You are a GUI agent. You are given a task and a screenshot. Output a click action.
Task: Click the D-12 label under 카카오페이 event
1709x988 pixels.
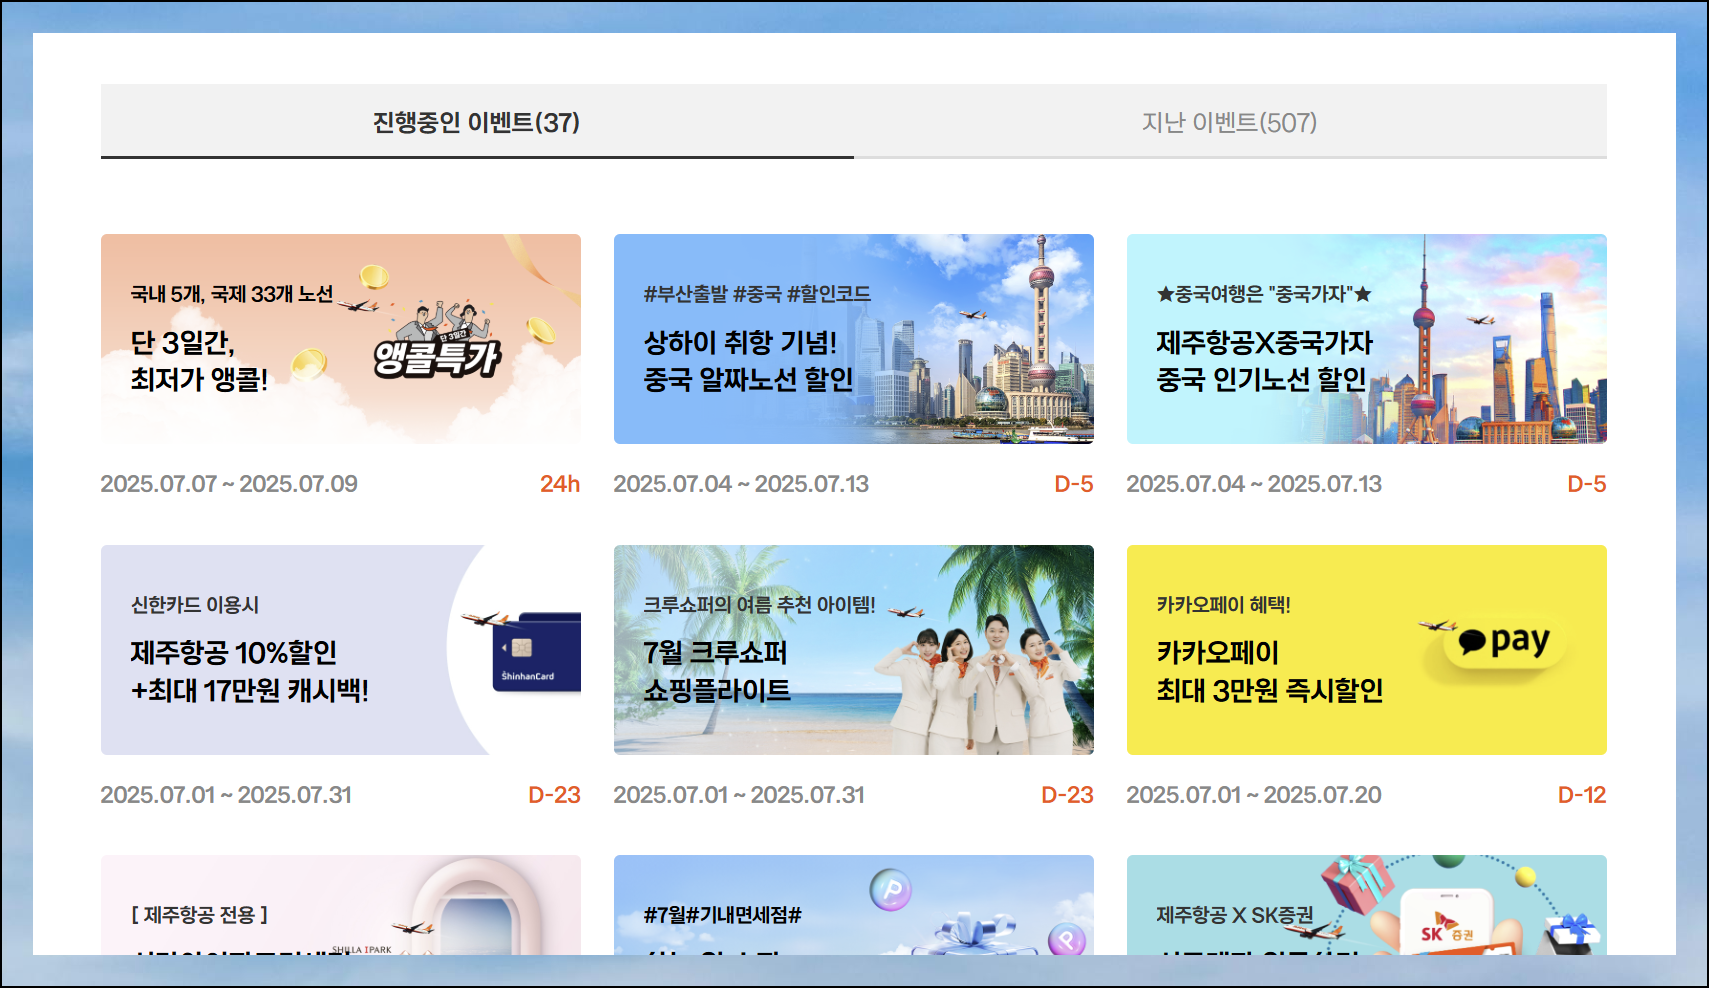1582,795
